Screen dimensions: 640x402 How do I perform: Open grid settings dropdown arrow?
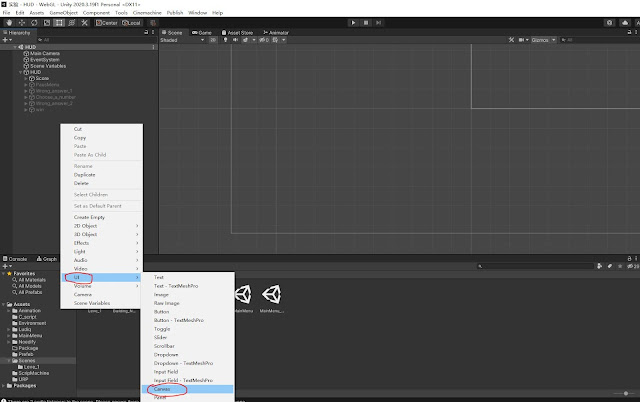click(x=284, y=40)
